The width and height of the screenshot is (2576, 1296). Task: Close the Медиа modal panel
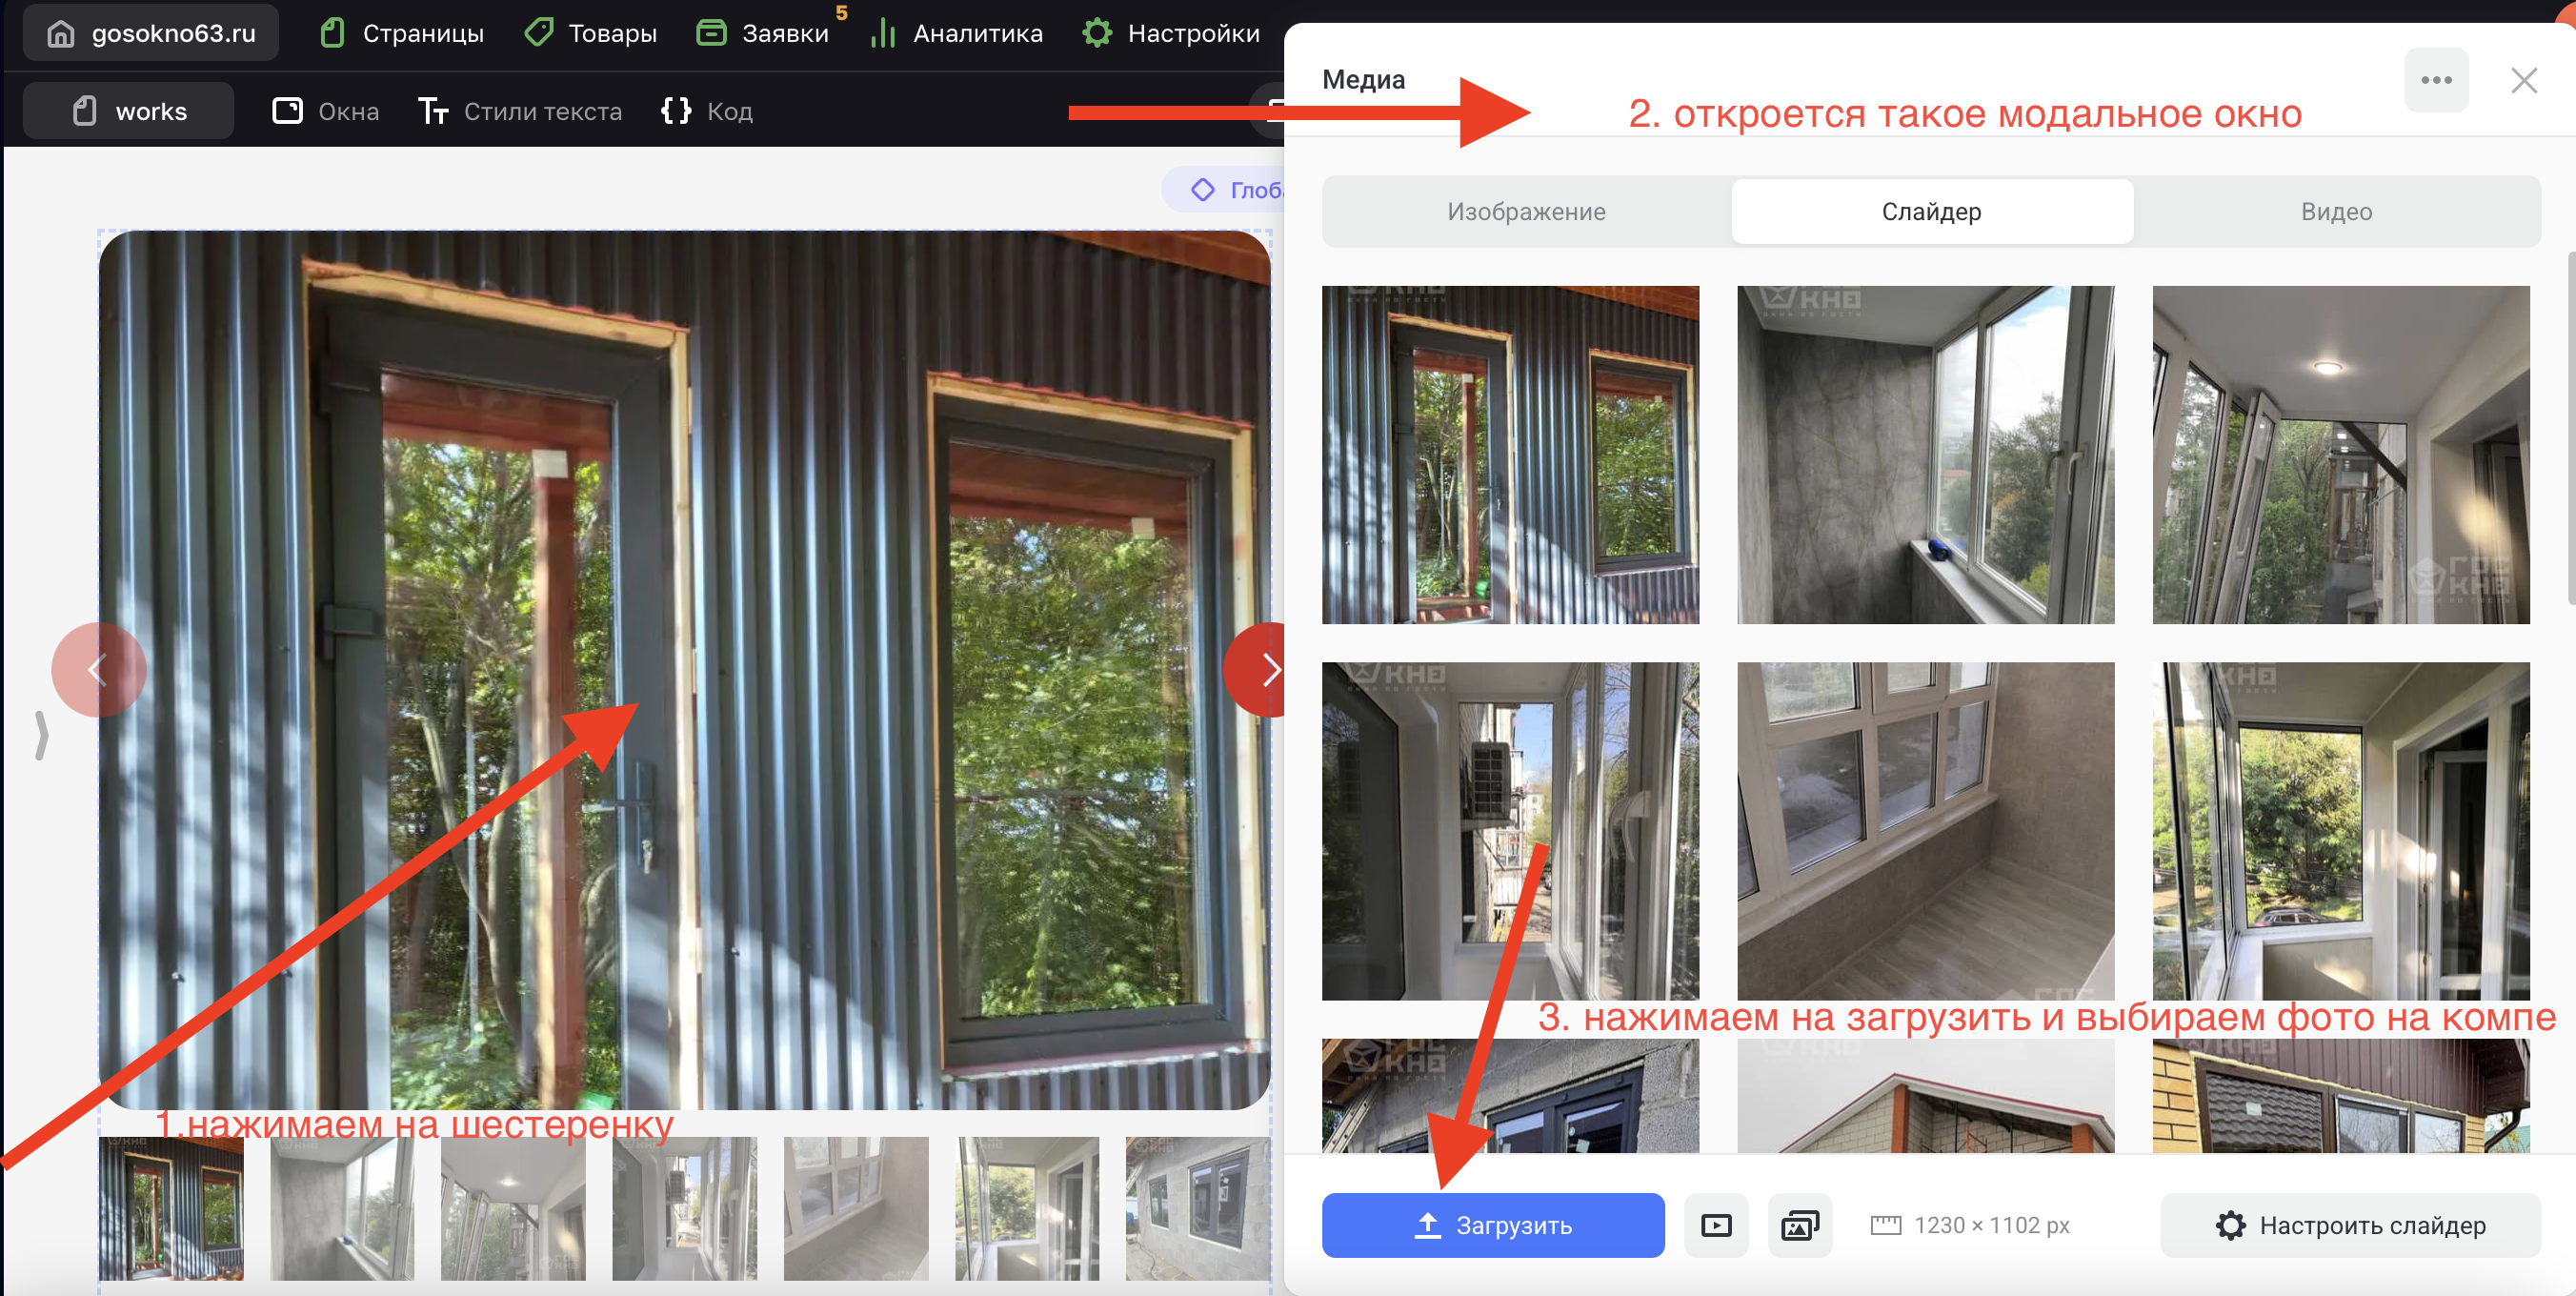point(2524,80)
